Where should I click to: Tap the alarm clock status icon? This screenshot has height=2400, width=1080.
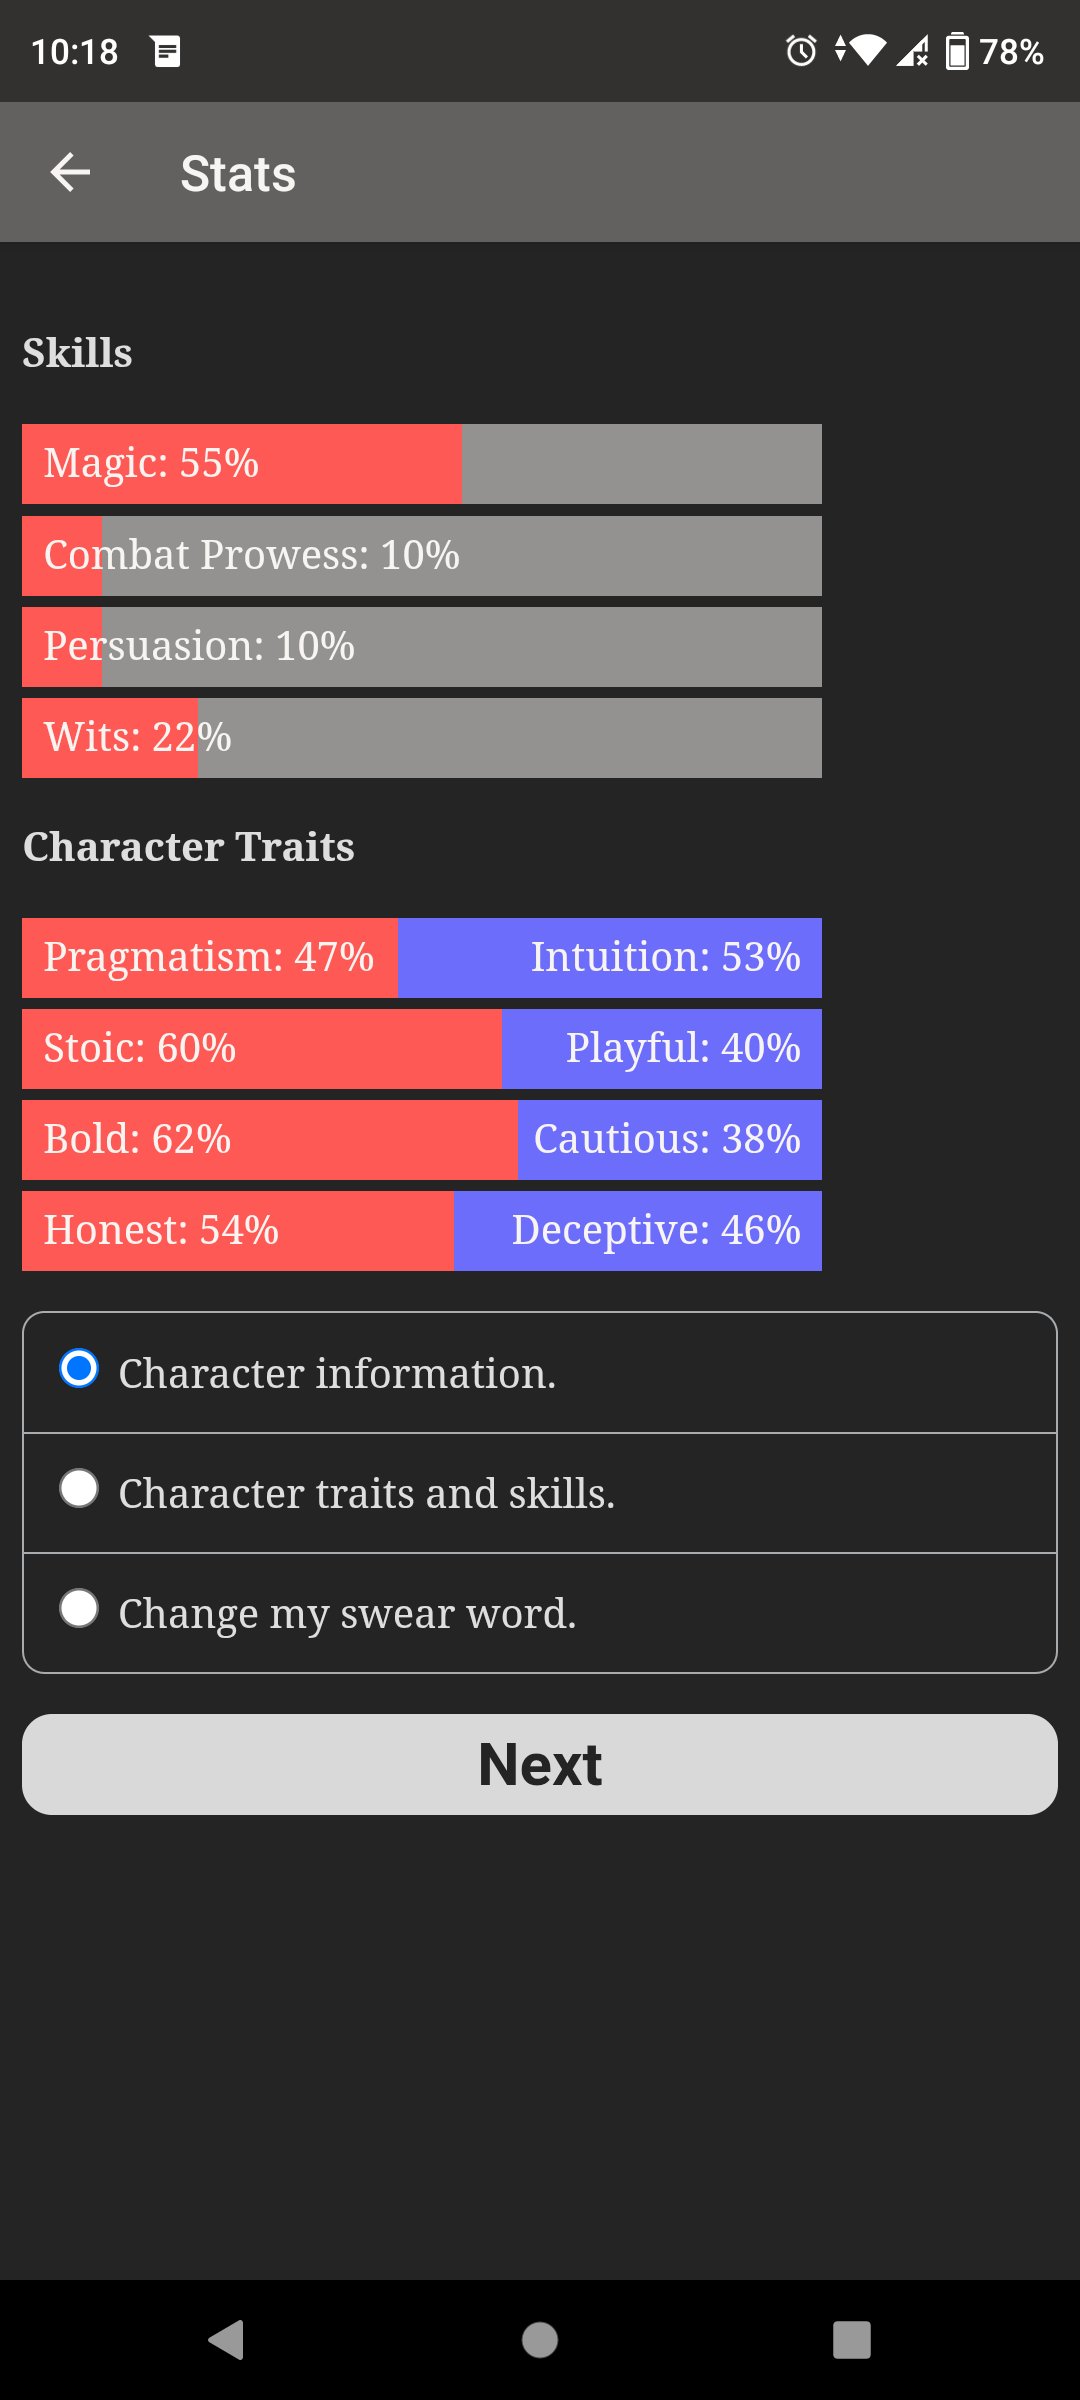pos(801,51)
